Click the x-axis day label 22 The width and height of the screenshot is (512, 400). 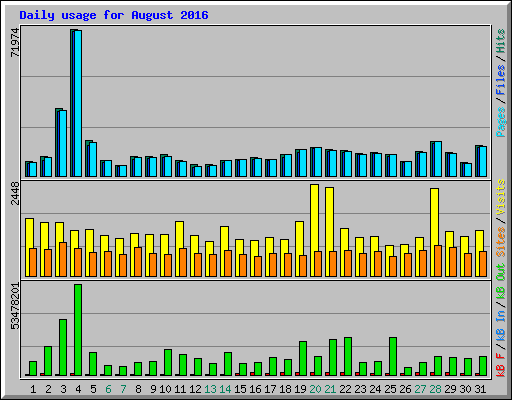345,389
